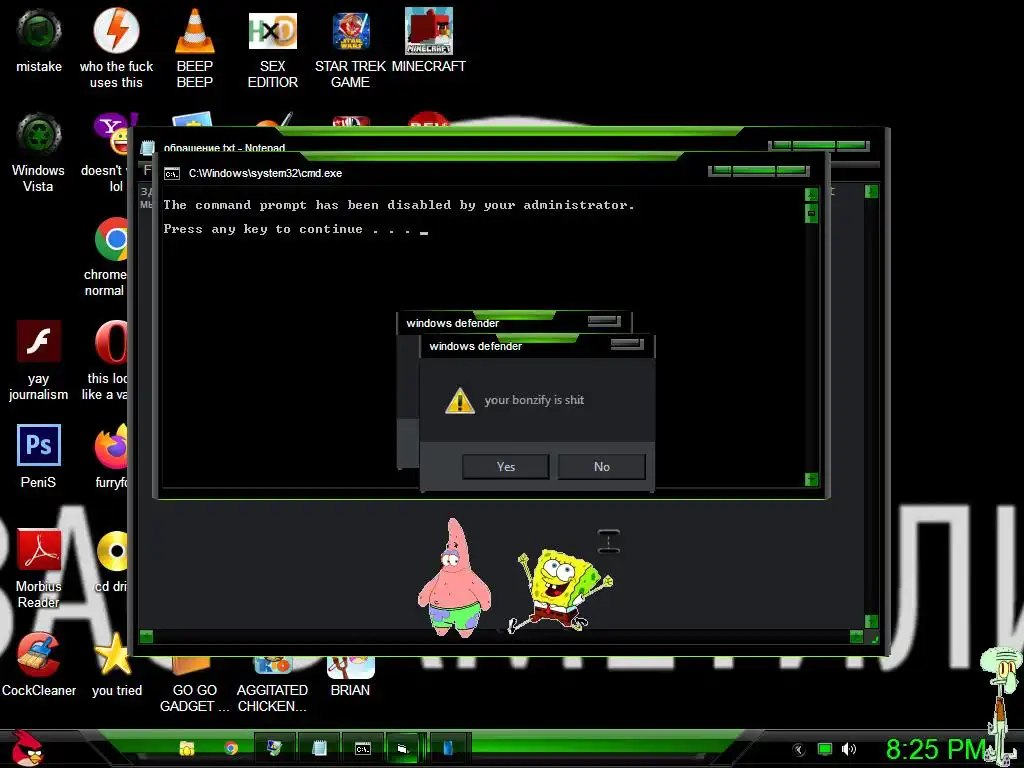Switch to the cmd.exe taskbar button

[363, 748]
